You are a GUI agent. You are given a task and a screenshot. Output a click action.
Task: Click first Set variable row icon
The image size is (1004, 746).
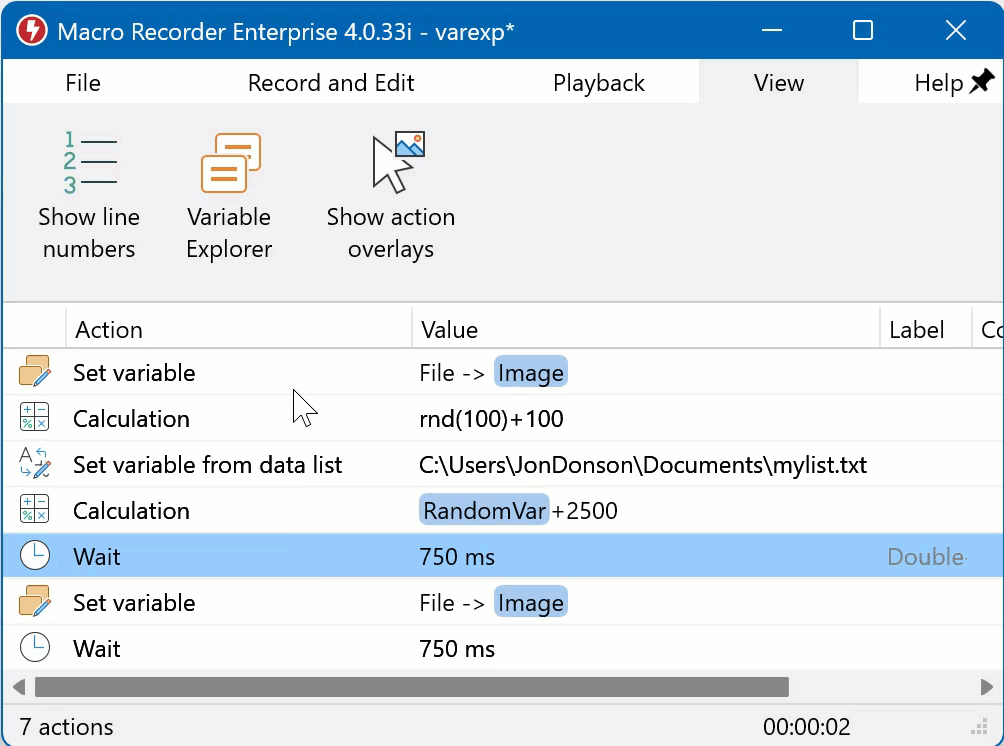[35, 373]
